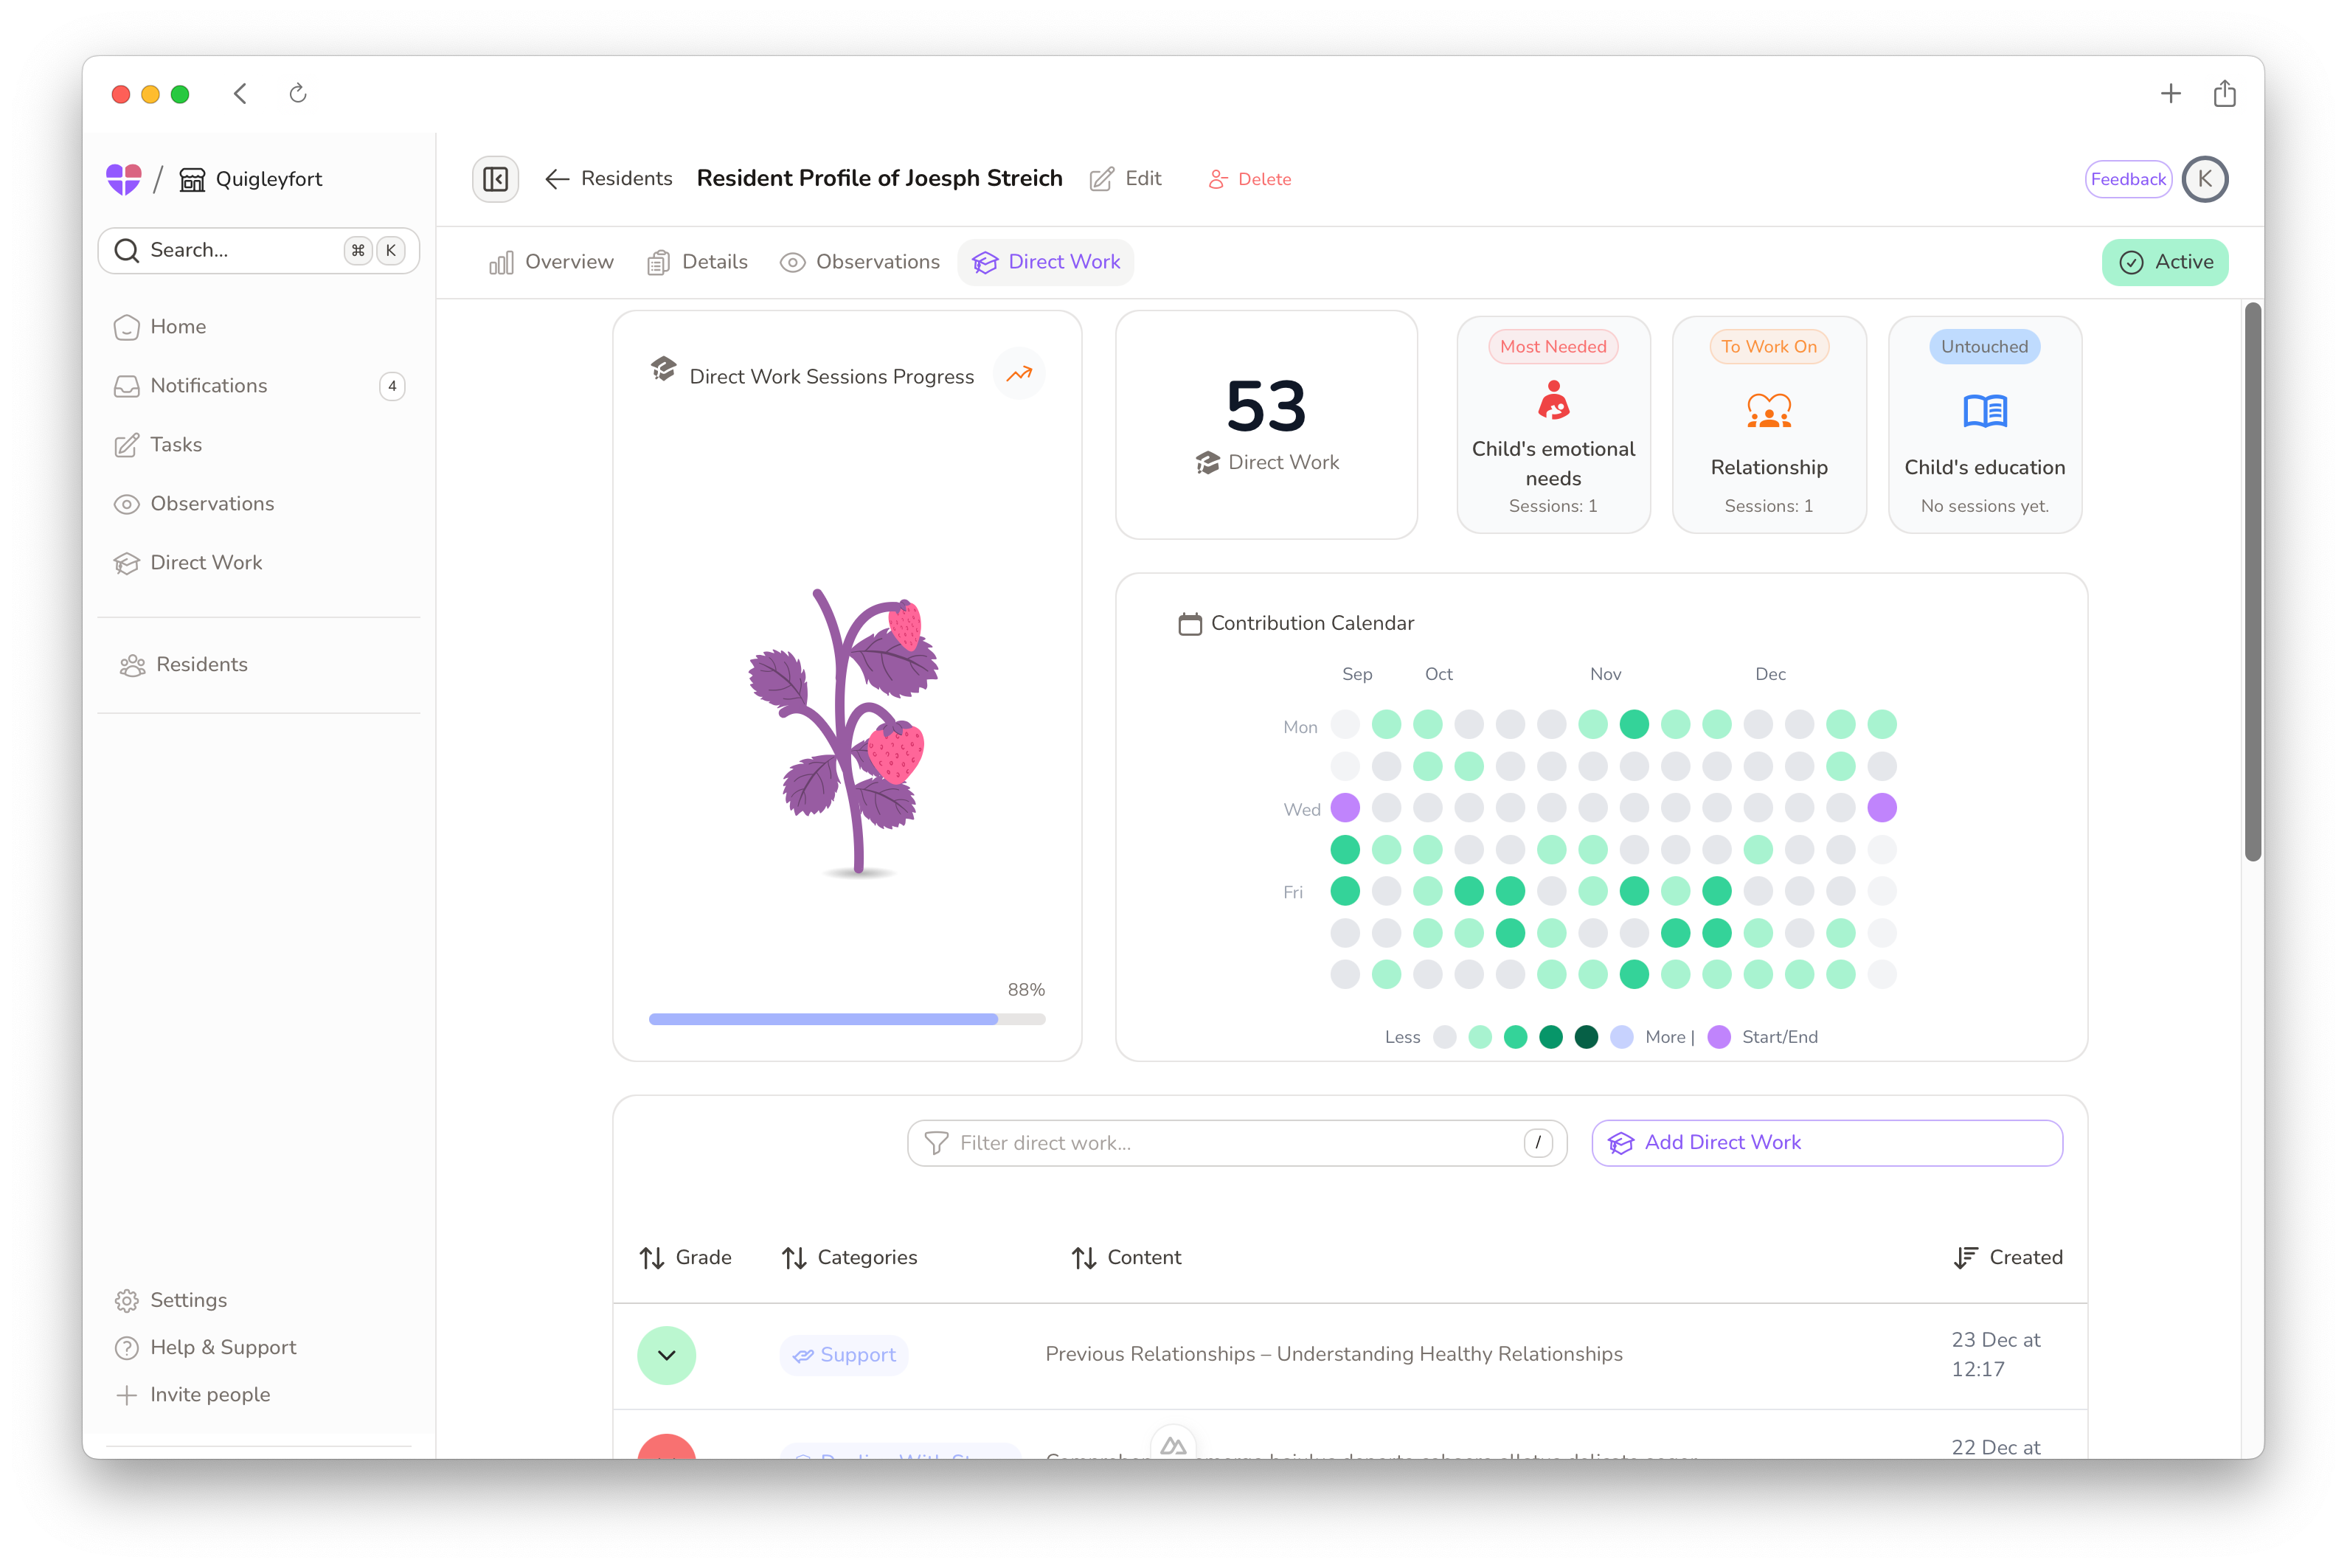Image resolution: width=2347 pixels, height=1568 pixels.
Task: Click purple end dot on Wed row
Action: (x=1882, y=808)
